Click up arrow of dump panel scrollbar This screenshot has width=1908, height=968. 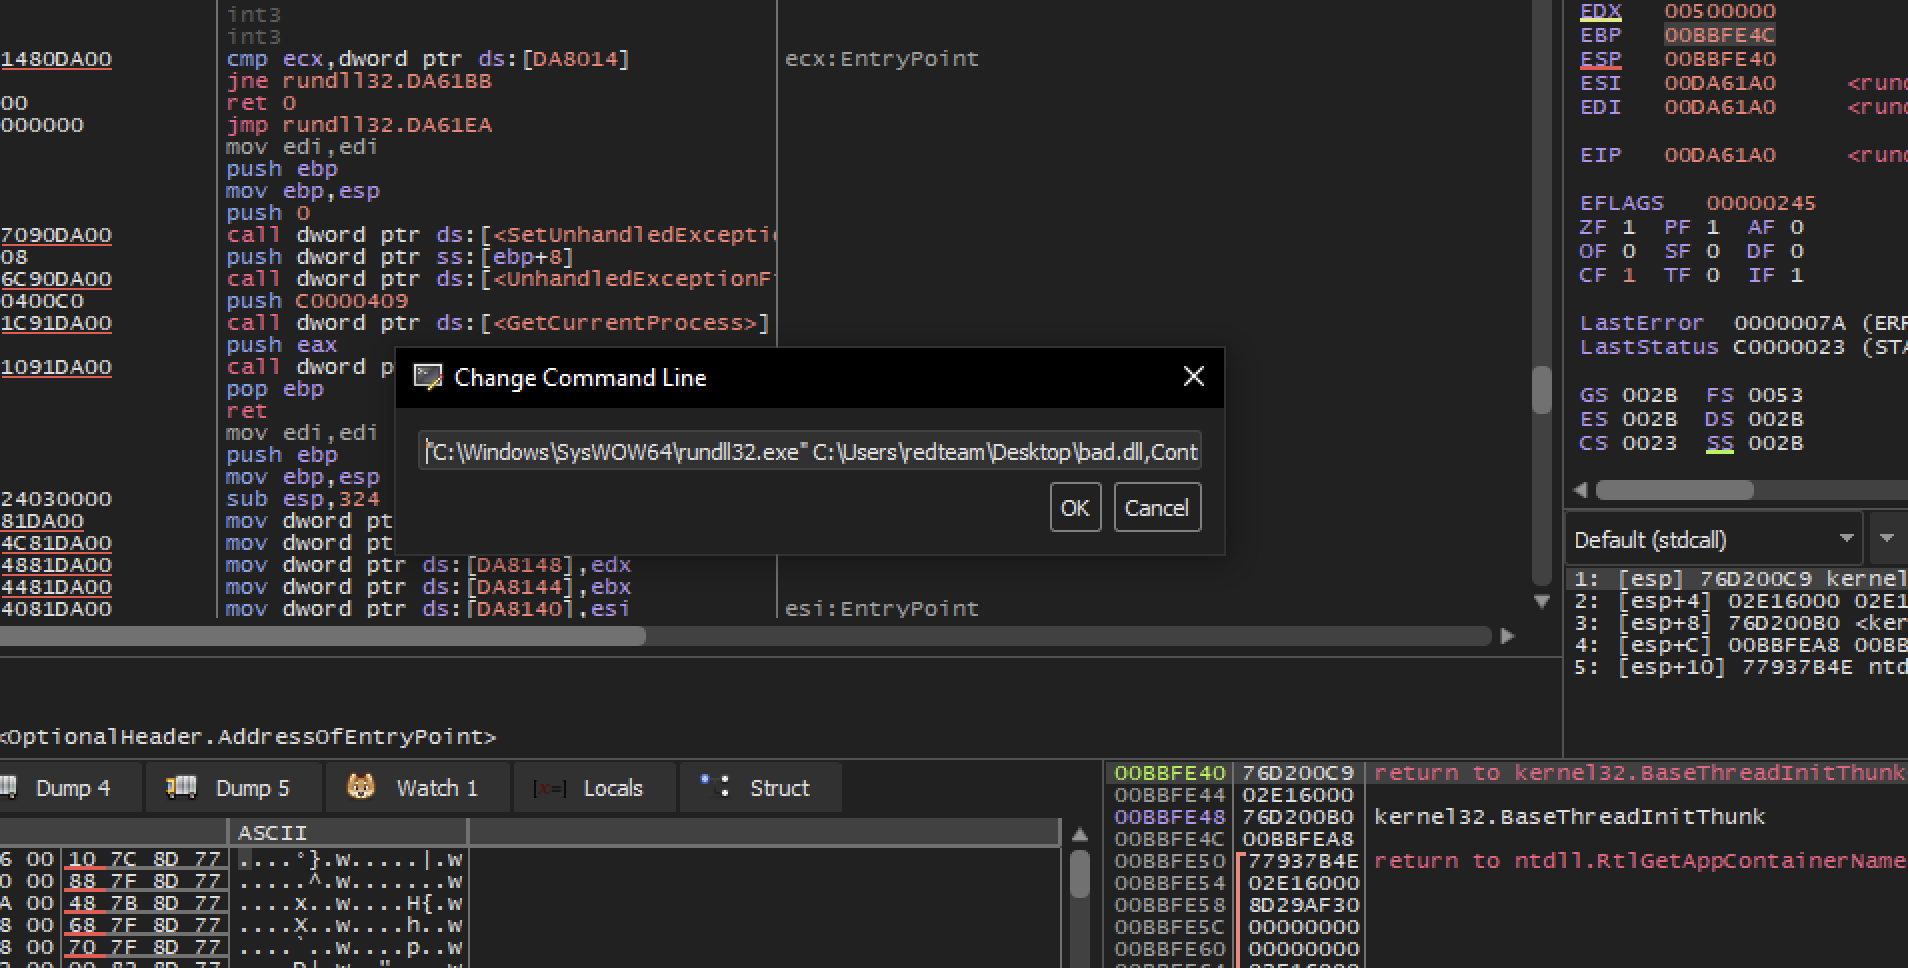point(1080,834)
